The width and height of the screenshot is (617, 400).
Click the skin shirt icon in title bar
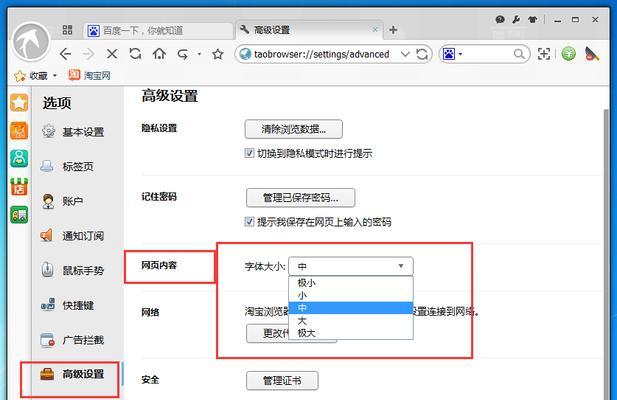click(x=532, y=19)
